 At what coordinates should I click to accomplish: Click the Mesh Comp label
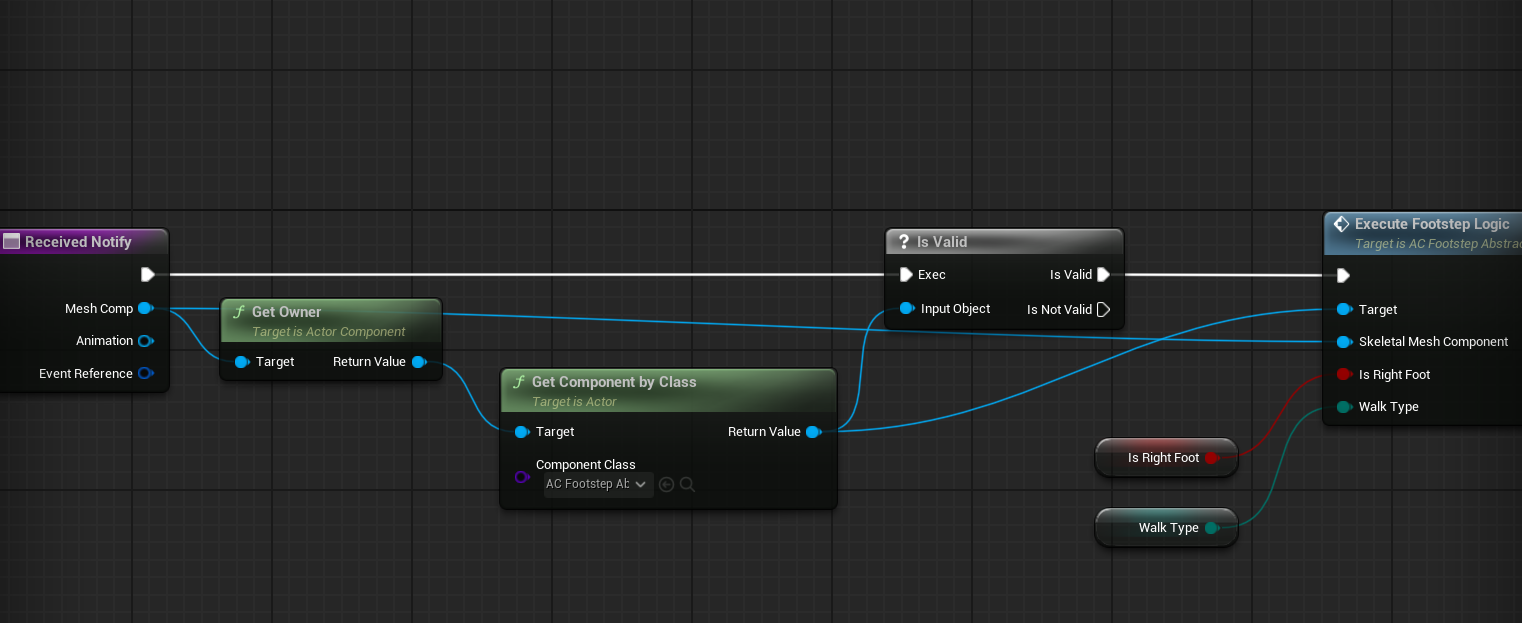(x=99, y=308)
